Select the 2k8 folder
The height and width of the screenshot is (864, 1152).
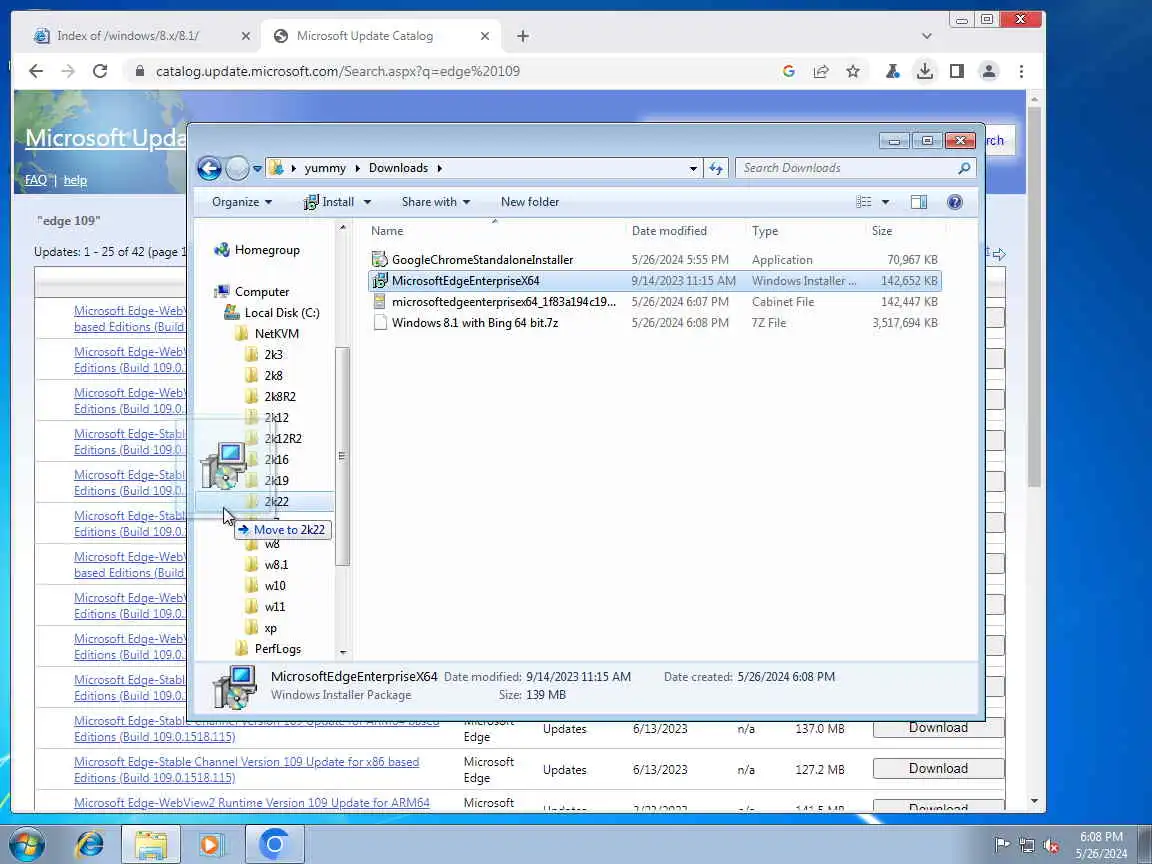click(273, 375)
